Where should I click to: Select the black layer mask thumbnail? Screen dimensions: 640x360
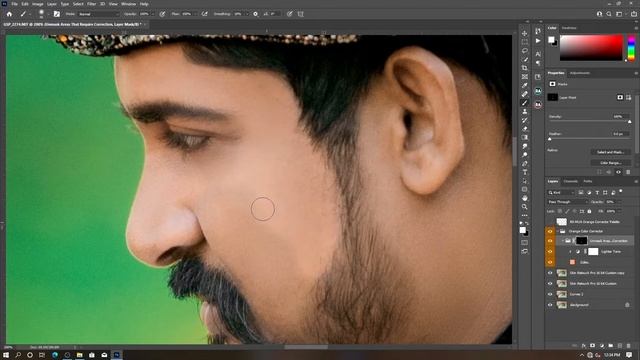pyautogui.click(x=581, y=241)
